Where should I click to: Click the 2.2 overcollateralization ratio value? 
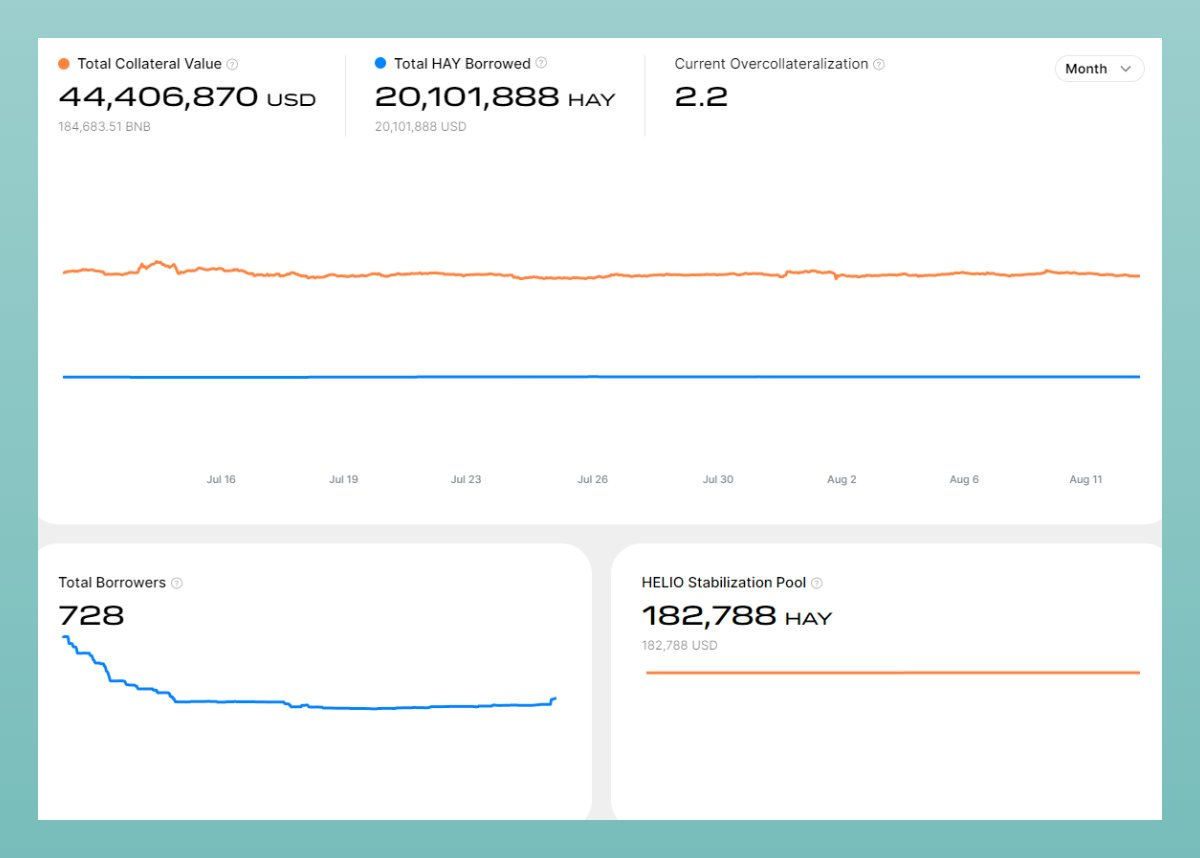click(701, 97)
